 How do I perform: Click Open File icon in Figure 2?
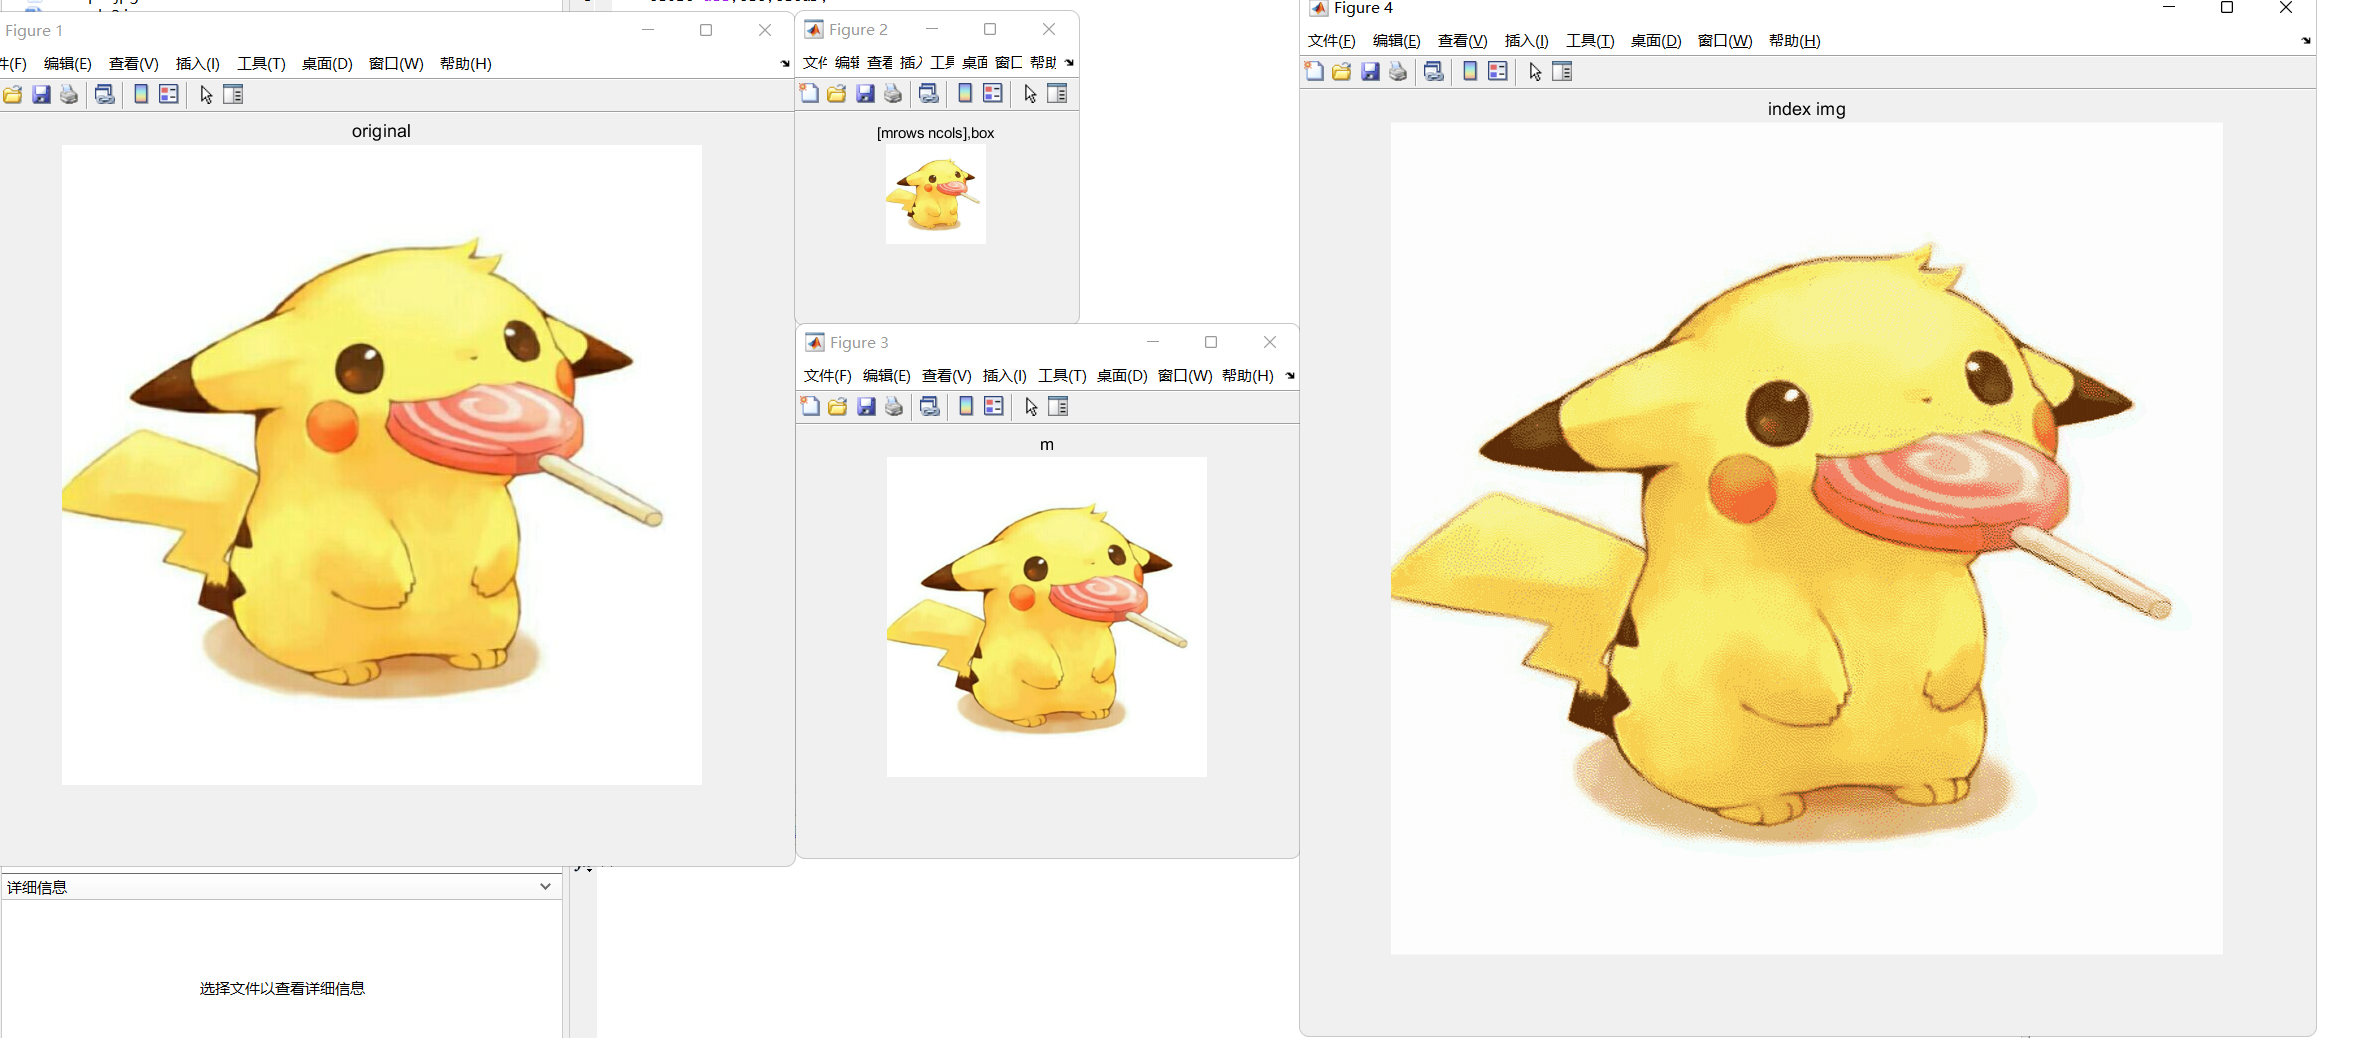click(x=837, y=94)
